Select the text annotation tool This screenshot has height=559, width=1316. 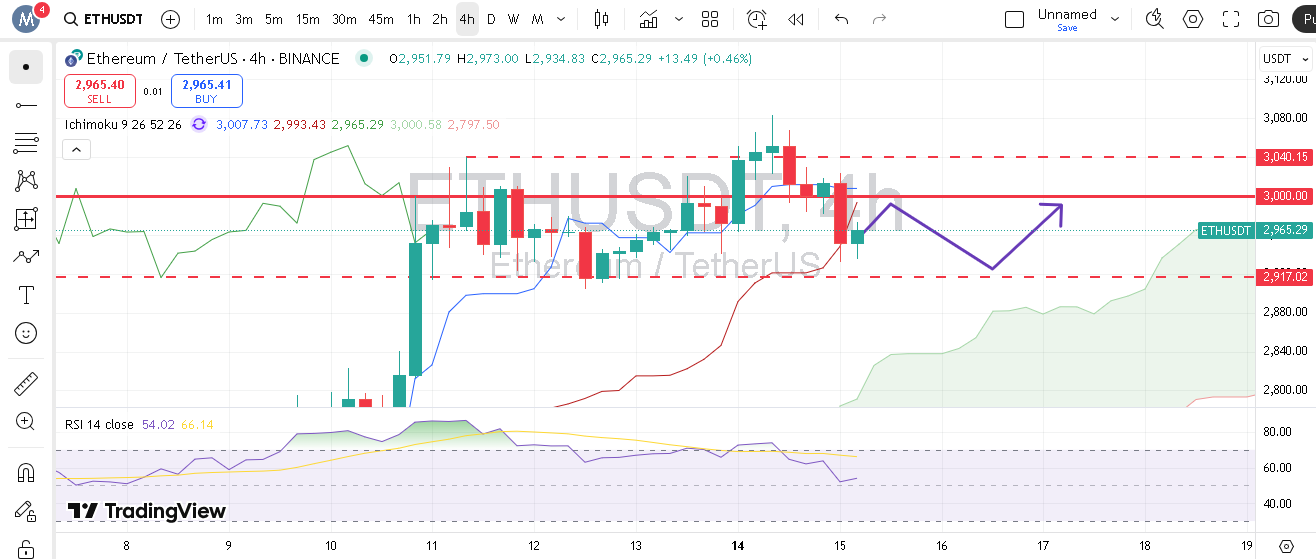tap(26, 295)
